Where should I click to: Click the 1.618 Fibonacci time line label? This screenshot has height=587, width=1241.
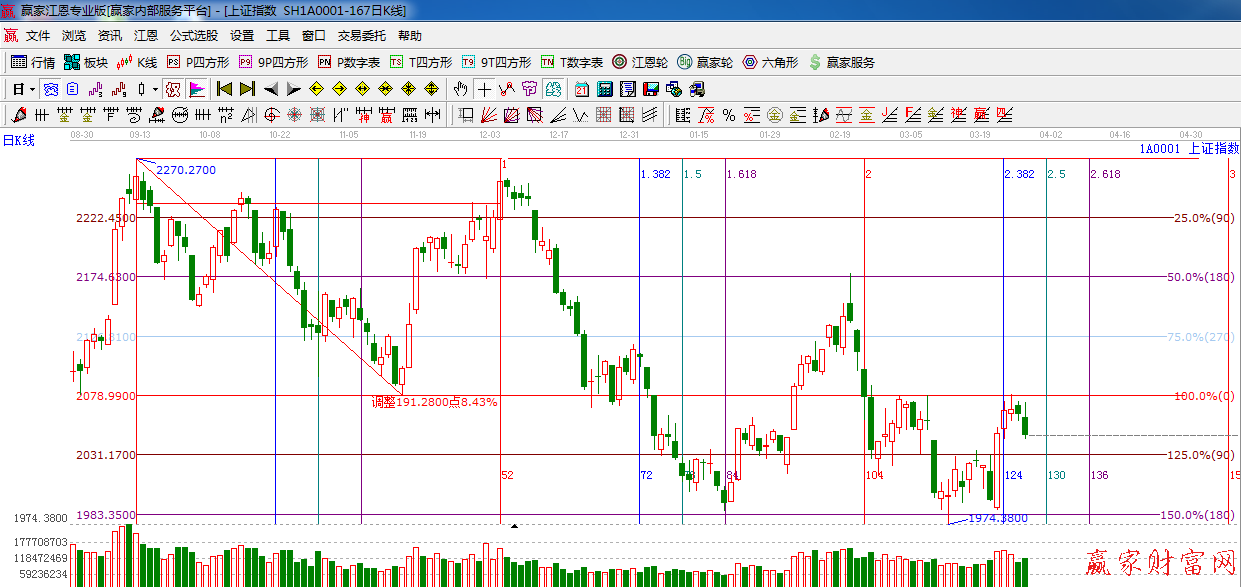coord(740,174)
